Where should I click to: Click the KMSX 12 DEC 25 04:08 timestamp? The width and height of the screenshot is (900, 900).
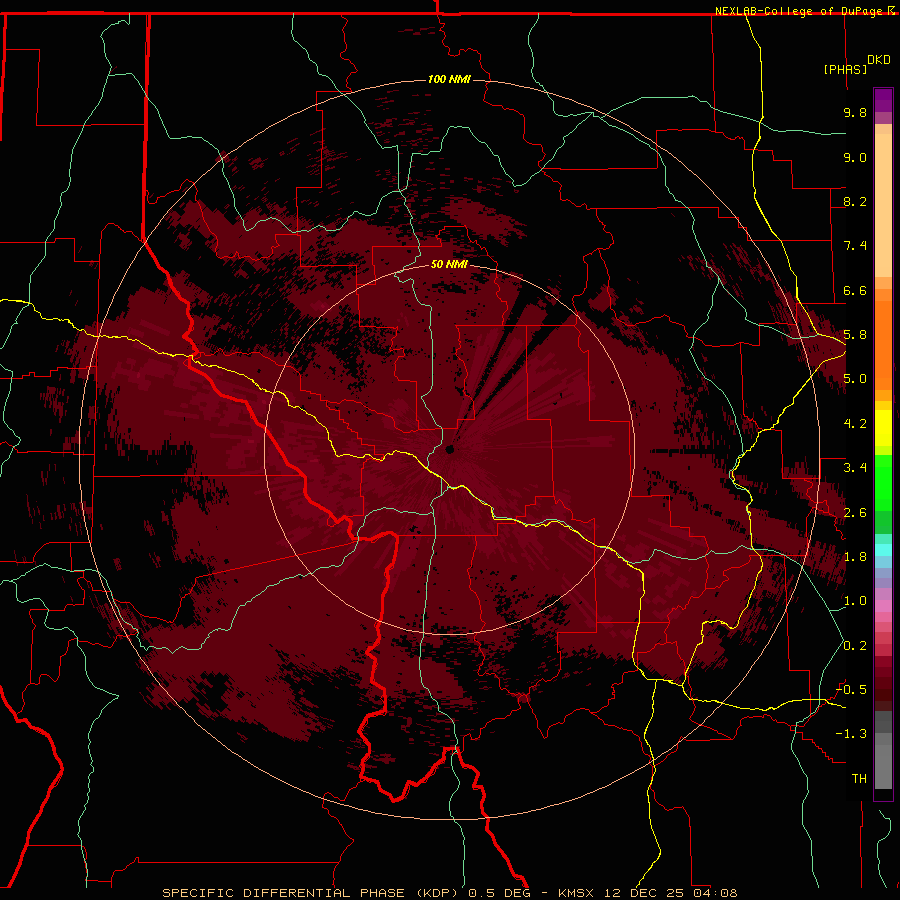pos(648,893)
